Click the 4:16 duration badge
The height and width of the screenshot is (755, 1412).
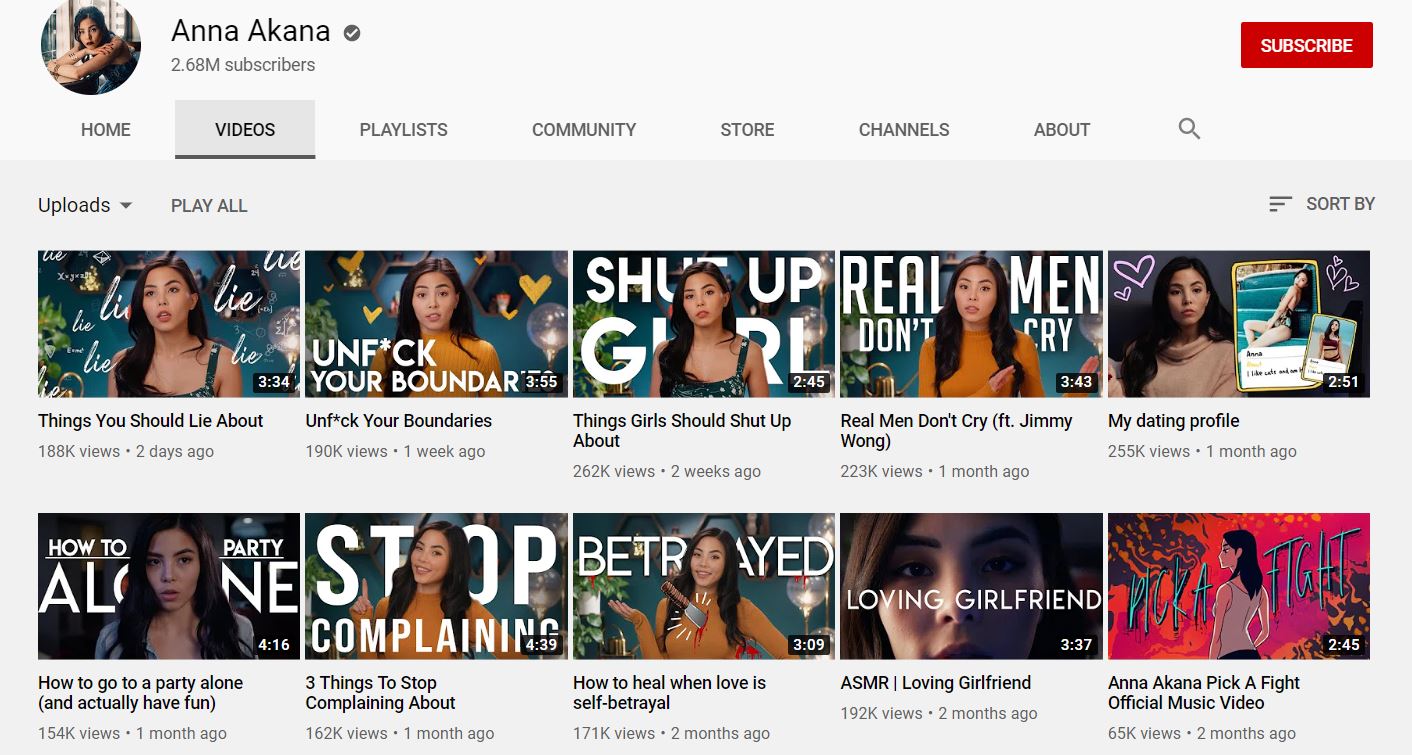tap(274, 644)
